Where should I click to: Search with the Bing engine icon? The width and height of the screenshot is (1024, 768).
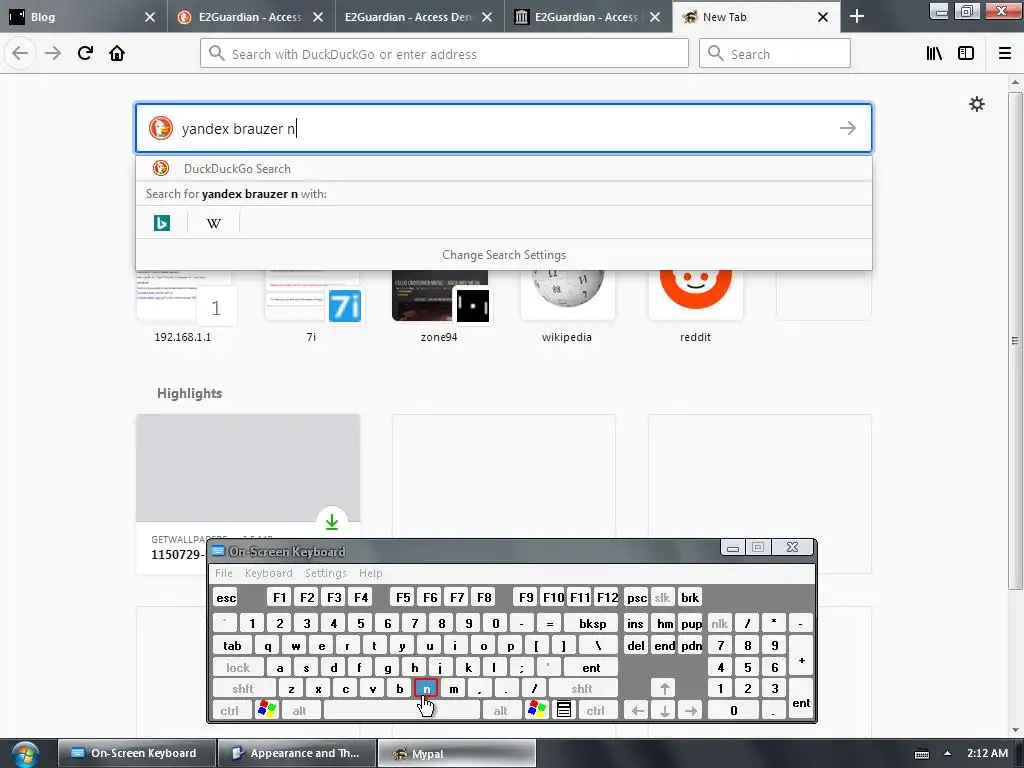[x=161, y=223]
